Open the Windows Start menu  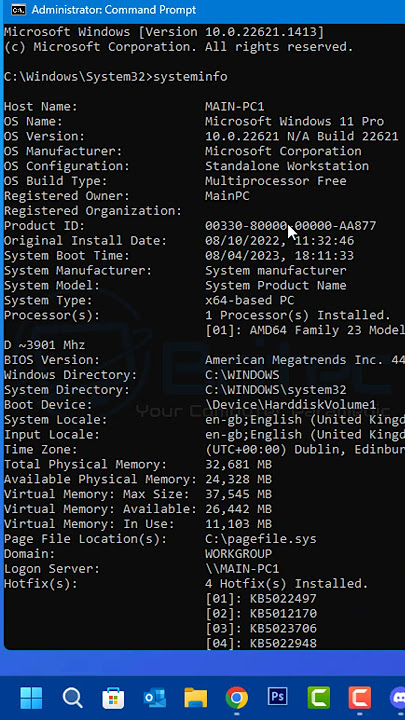coord(31,698)
